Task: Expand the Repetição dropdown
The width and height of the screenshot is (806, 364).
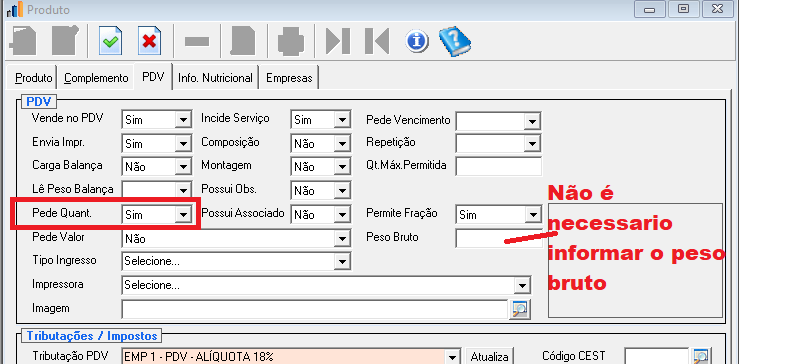Action: tap(532, 143)
